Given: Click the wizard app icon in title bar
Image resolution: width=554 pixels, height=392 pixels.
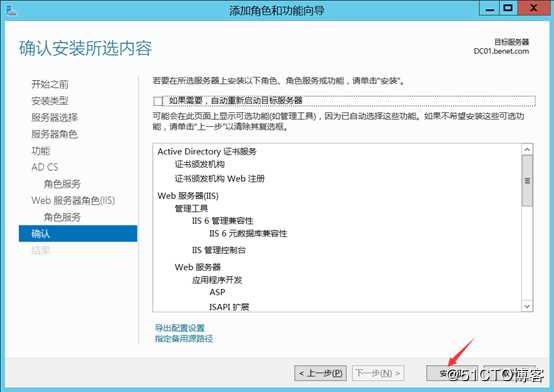Looking at the screenshot, I should (x=11, y=10).
